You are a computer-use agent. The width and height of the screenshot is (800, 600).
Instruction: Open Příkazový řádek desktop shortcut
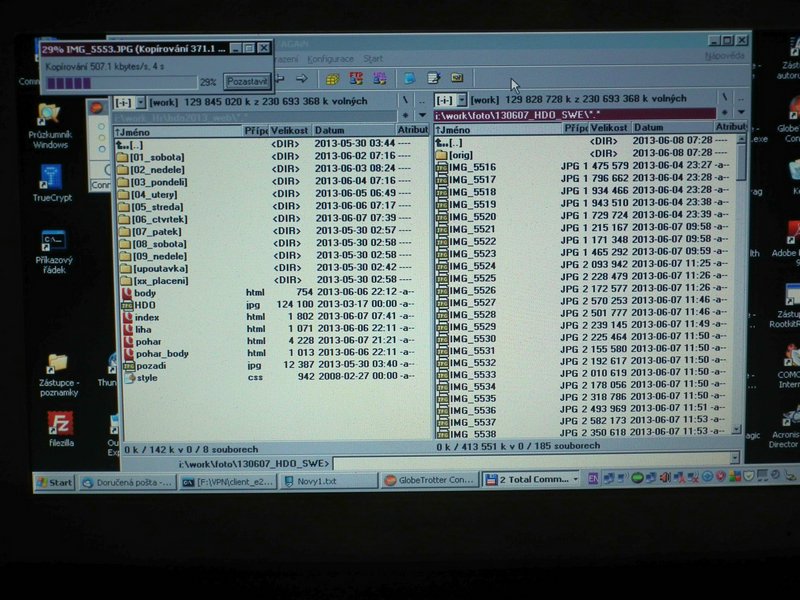click(54, 252)
